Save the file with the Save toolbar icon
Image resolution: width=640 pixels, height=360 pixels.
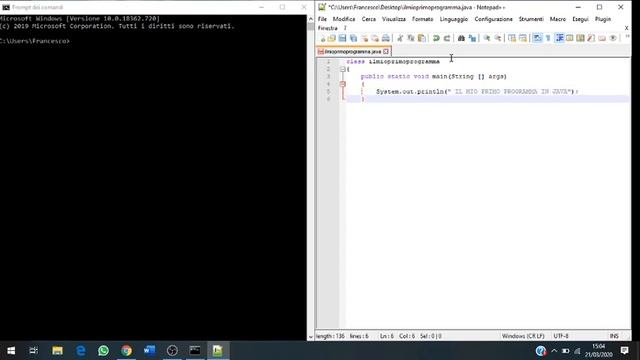(x=342, y=38)
